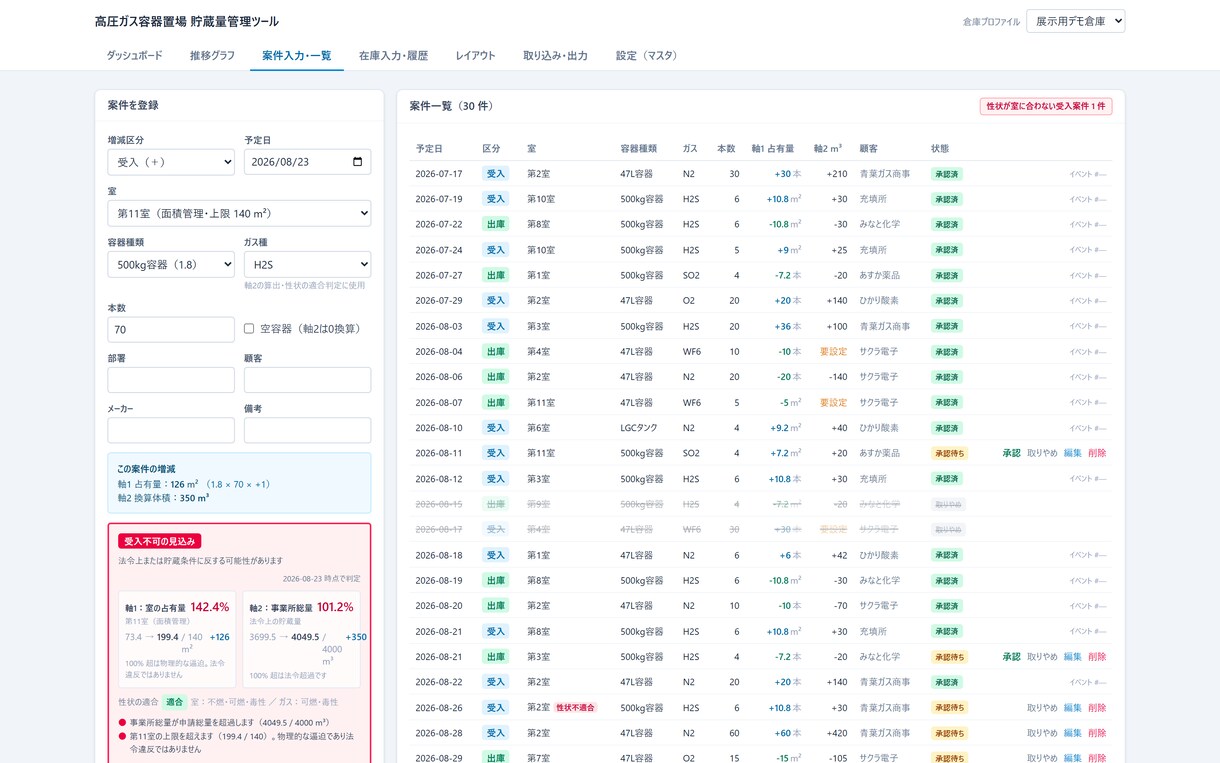Click the 受入 badge on 2026-07-17 row
The image size is (1220, 763).
point(496,174)
